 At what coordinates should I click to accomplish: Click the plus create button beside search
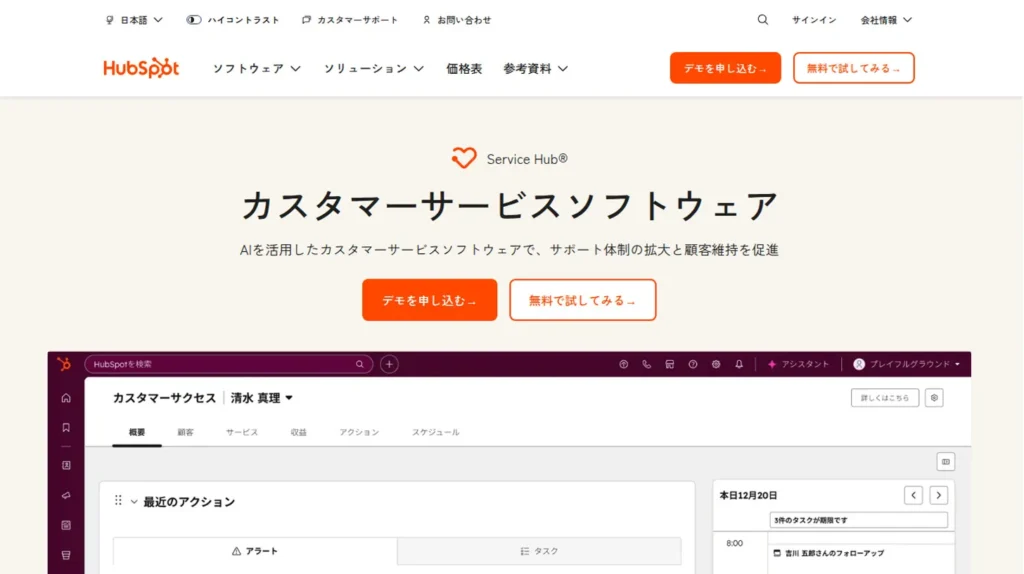tap(389, 364)
